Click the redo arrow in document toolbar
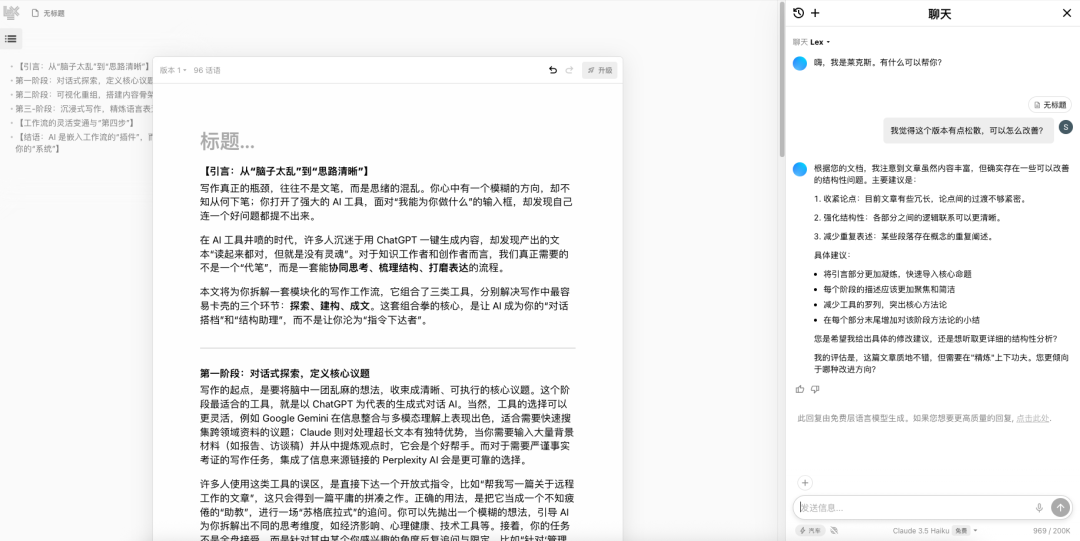The height and width of the screenshot is (541, 1080). [x=570, y=70]
